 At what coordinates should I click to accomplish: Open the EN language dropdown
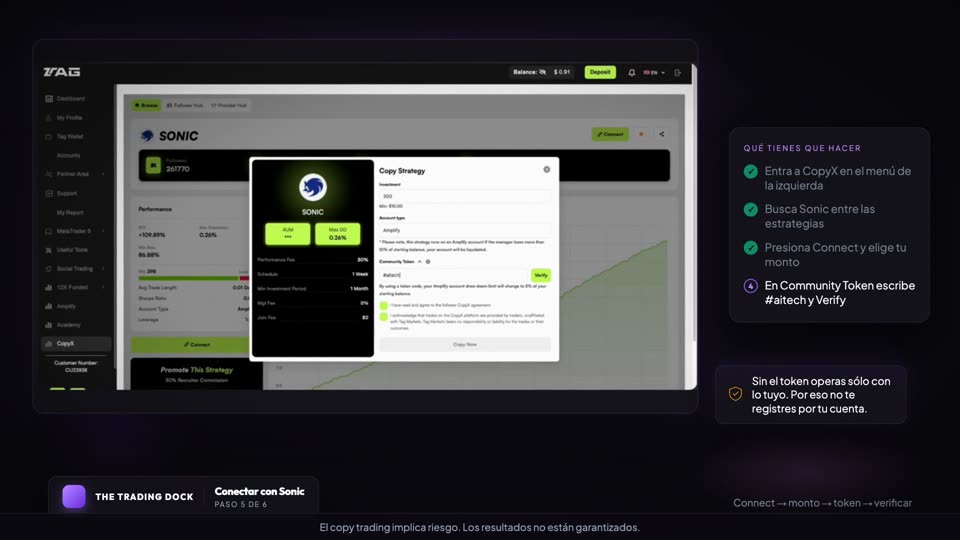(x=654, y=73)
